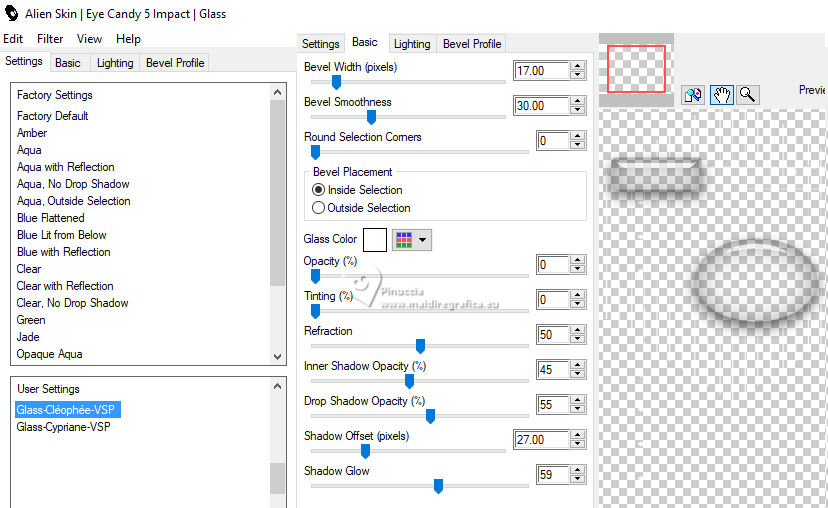The height and width of the screenshot is (508, 828).
Task: Click the navigator thumbnail red rectangle
Action: [636, 69]
